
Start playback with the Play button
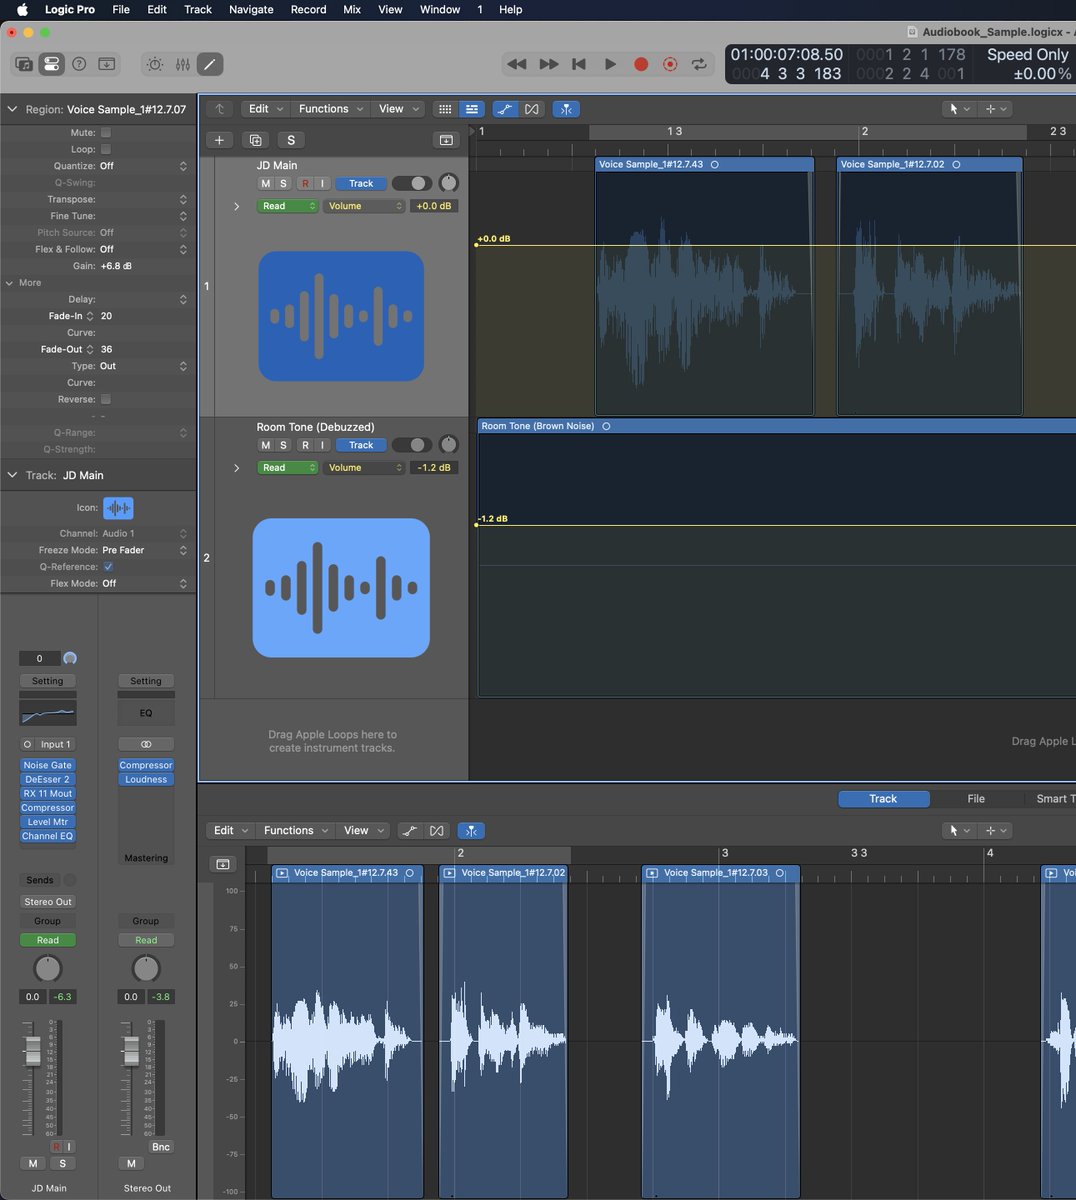(610, 64)
